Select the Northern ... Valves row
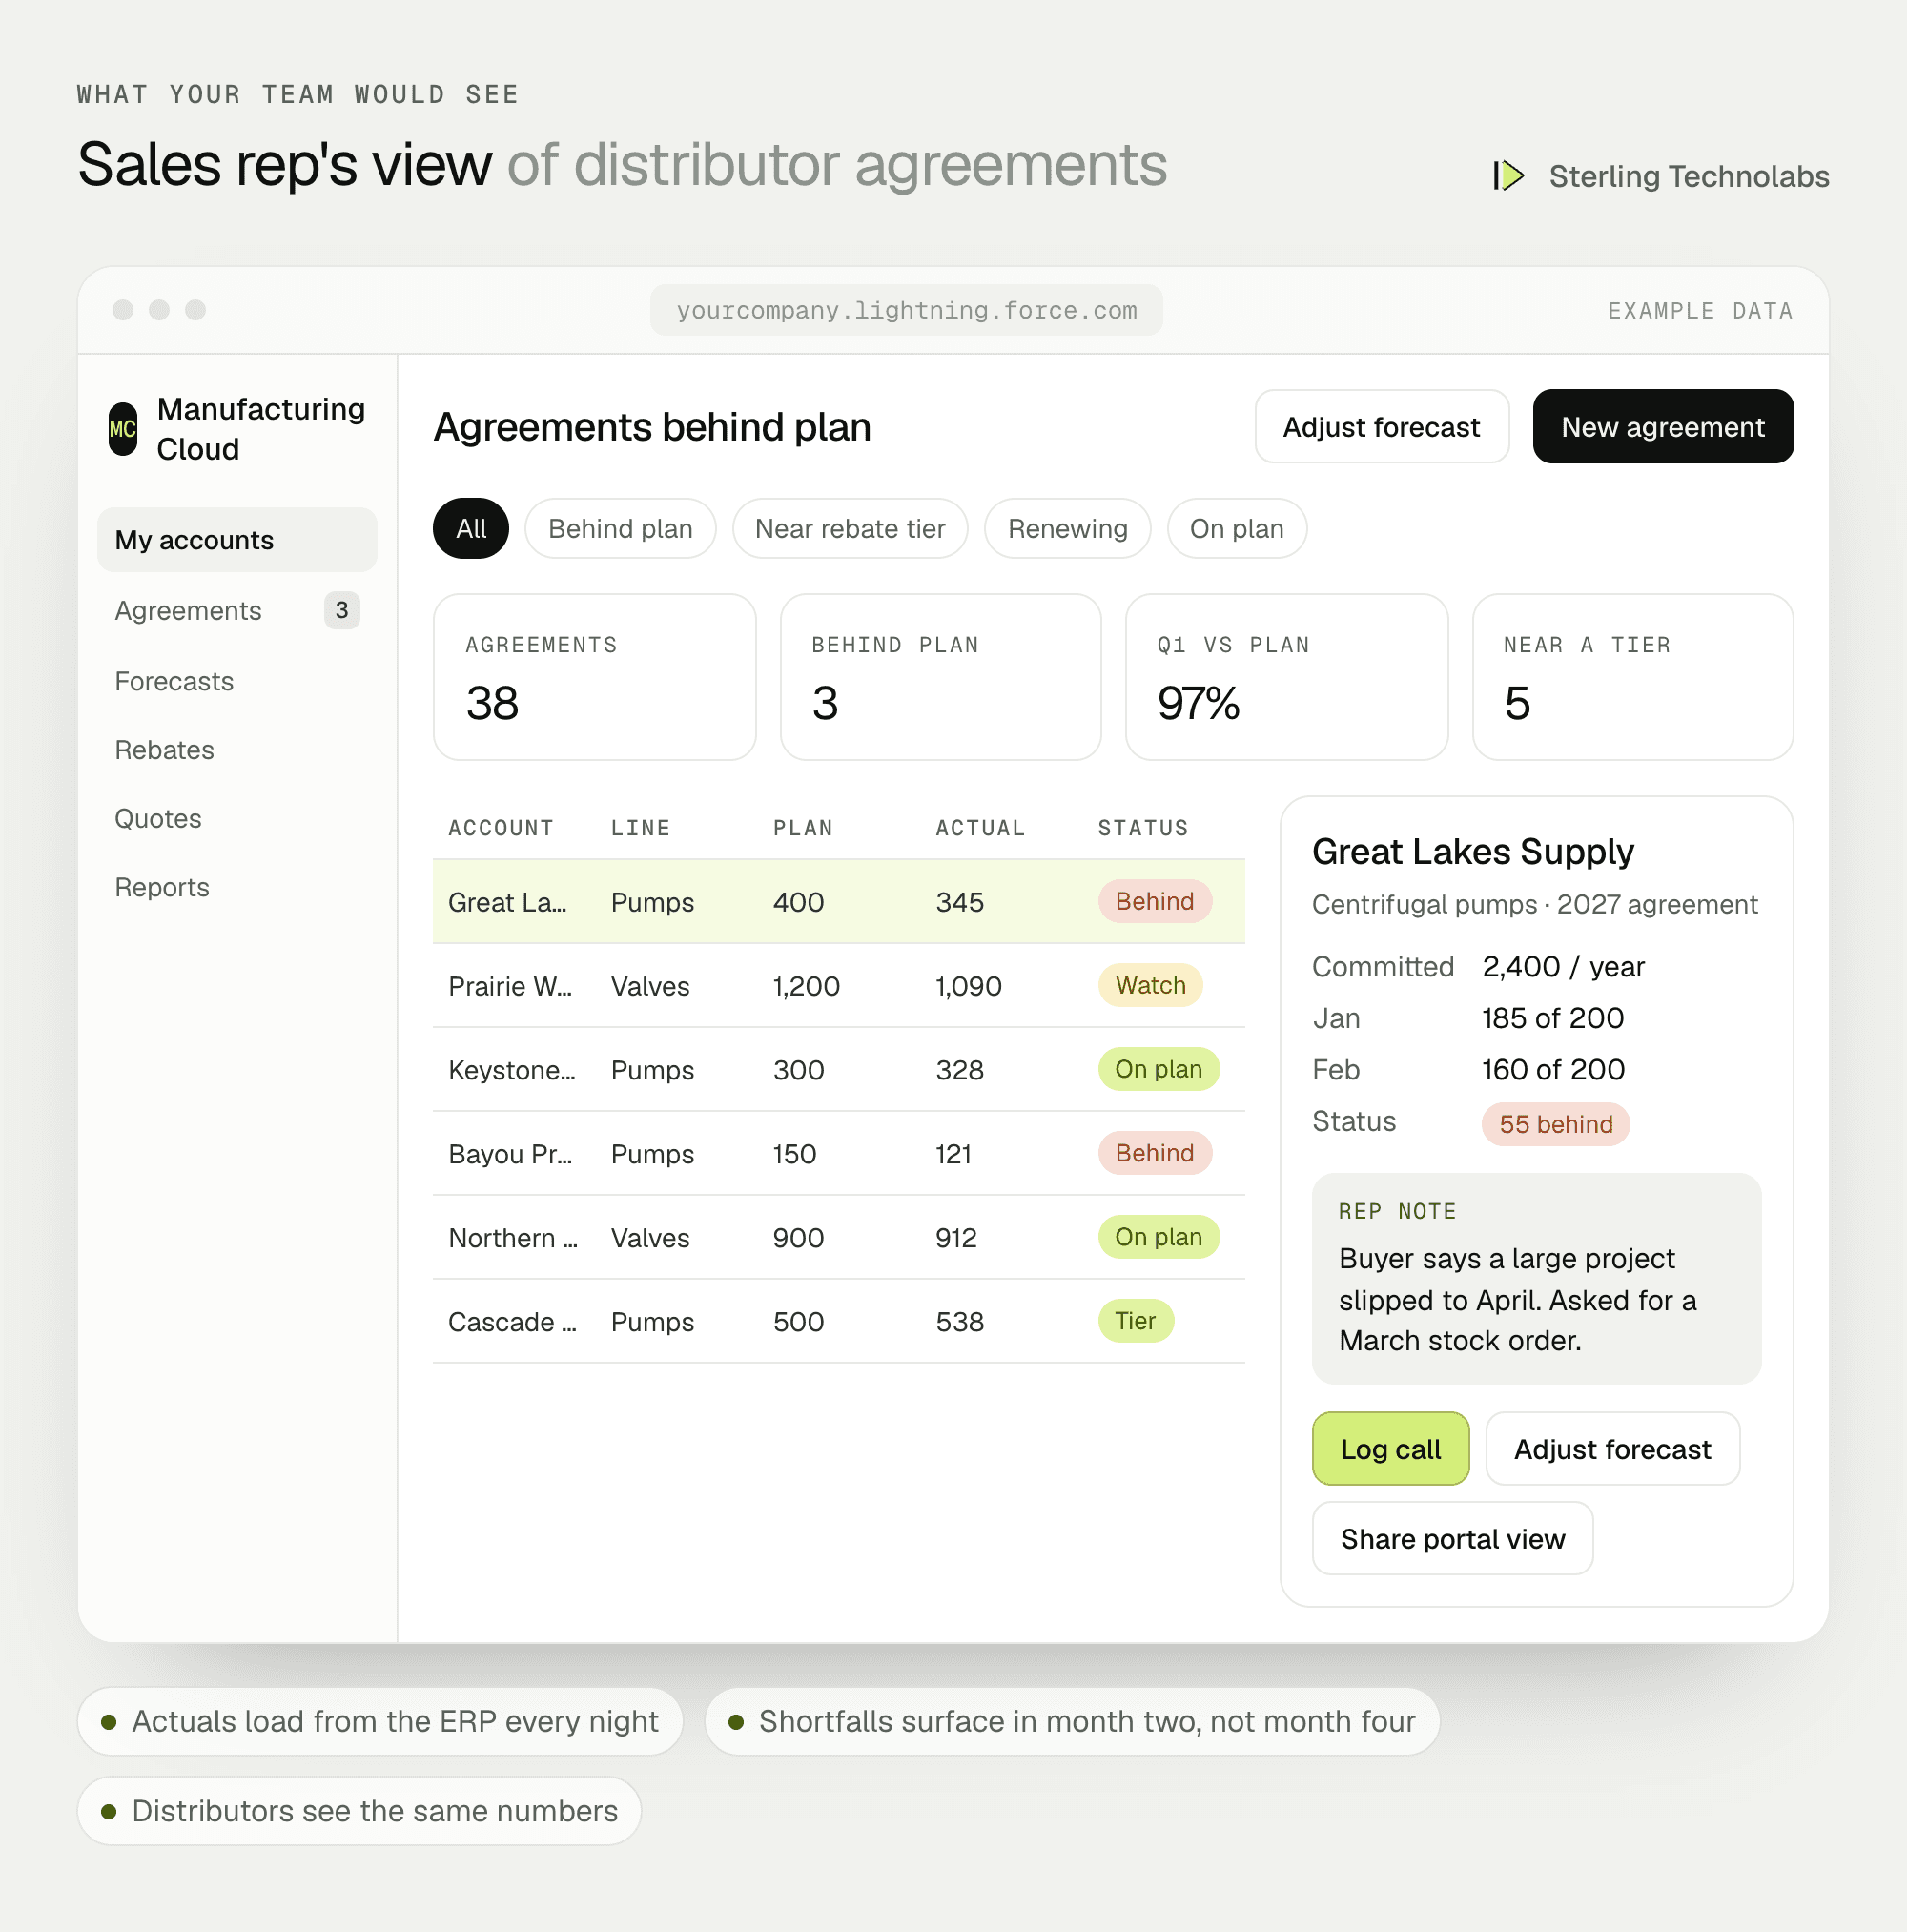 [839, 1238]
